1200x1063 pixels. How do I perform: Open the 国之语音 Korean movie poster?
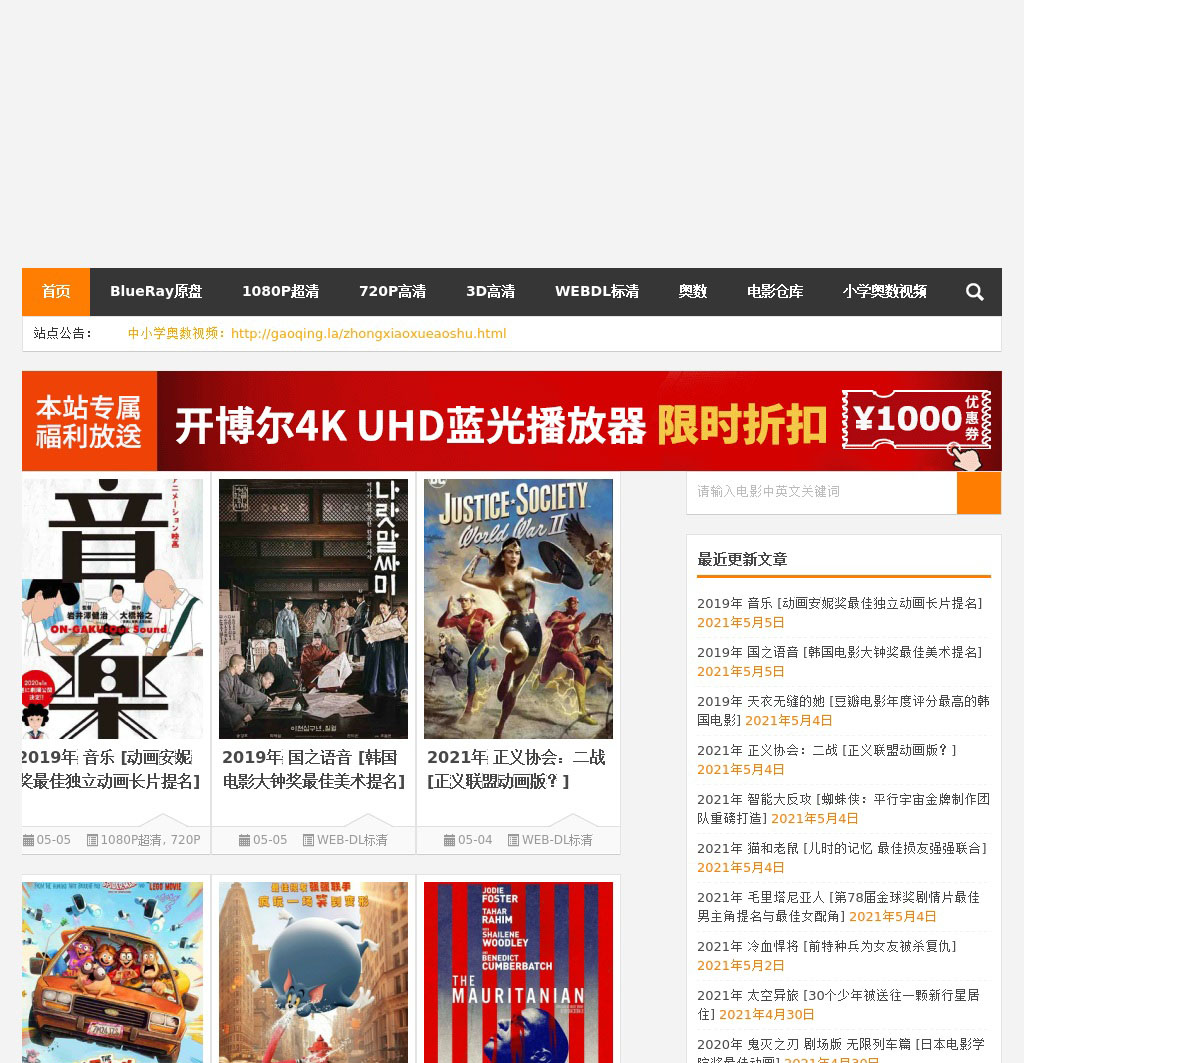pyautogui.click(x=313, y=609)
